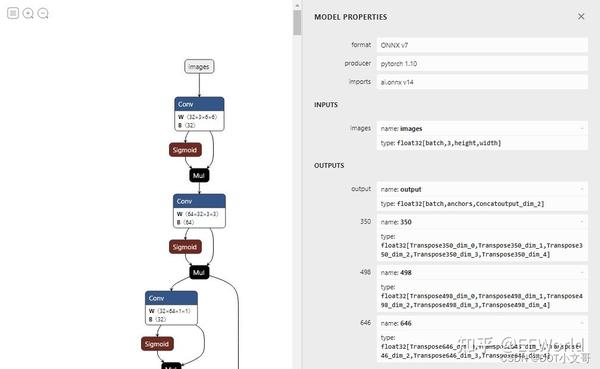
Task: Select the first Sigmoid node
Action: click(x=185, y=150)
